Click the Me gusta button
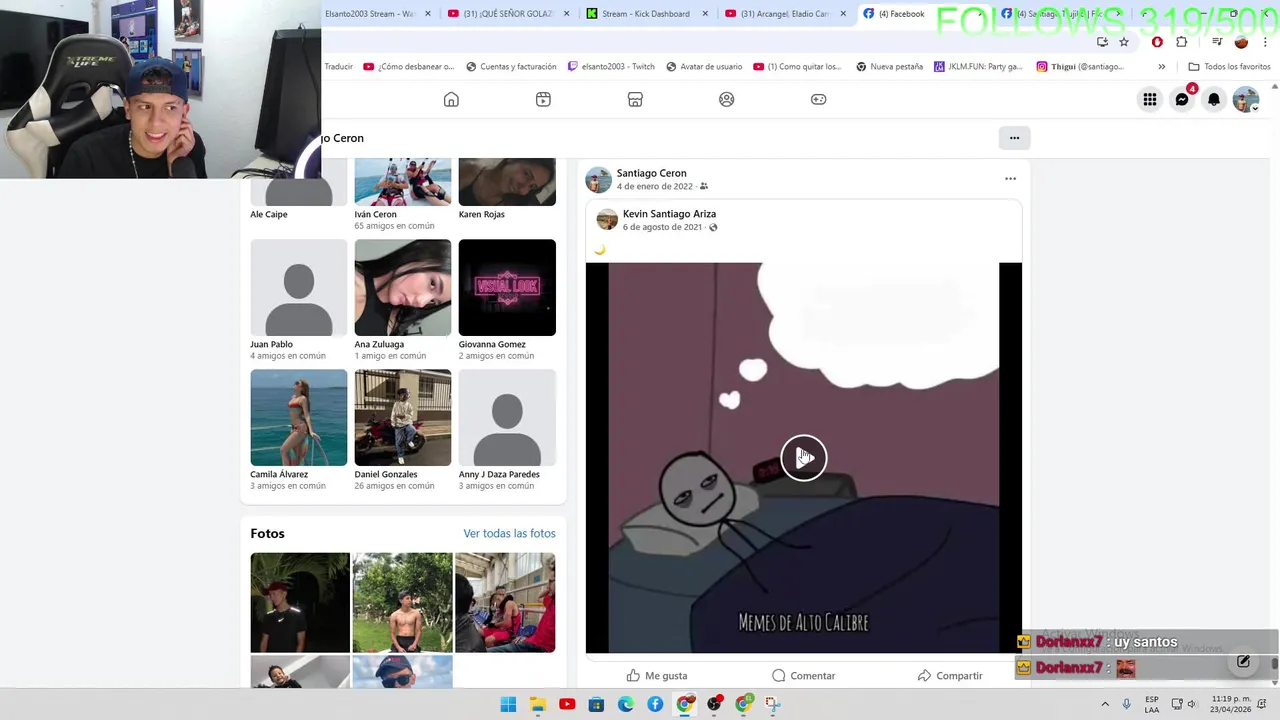Viewport: 1280px width, 720px height. pyautogui.click(x=657, y=676)
